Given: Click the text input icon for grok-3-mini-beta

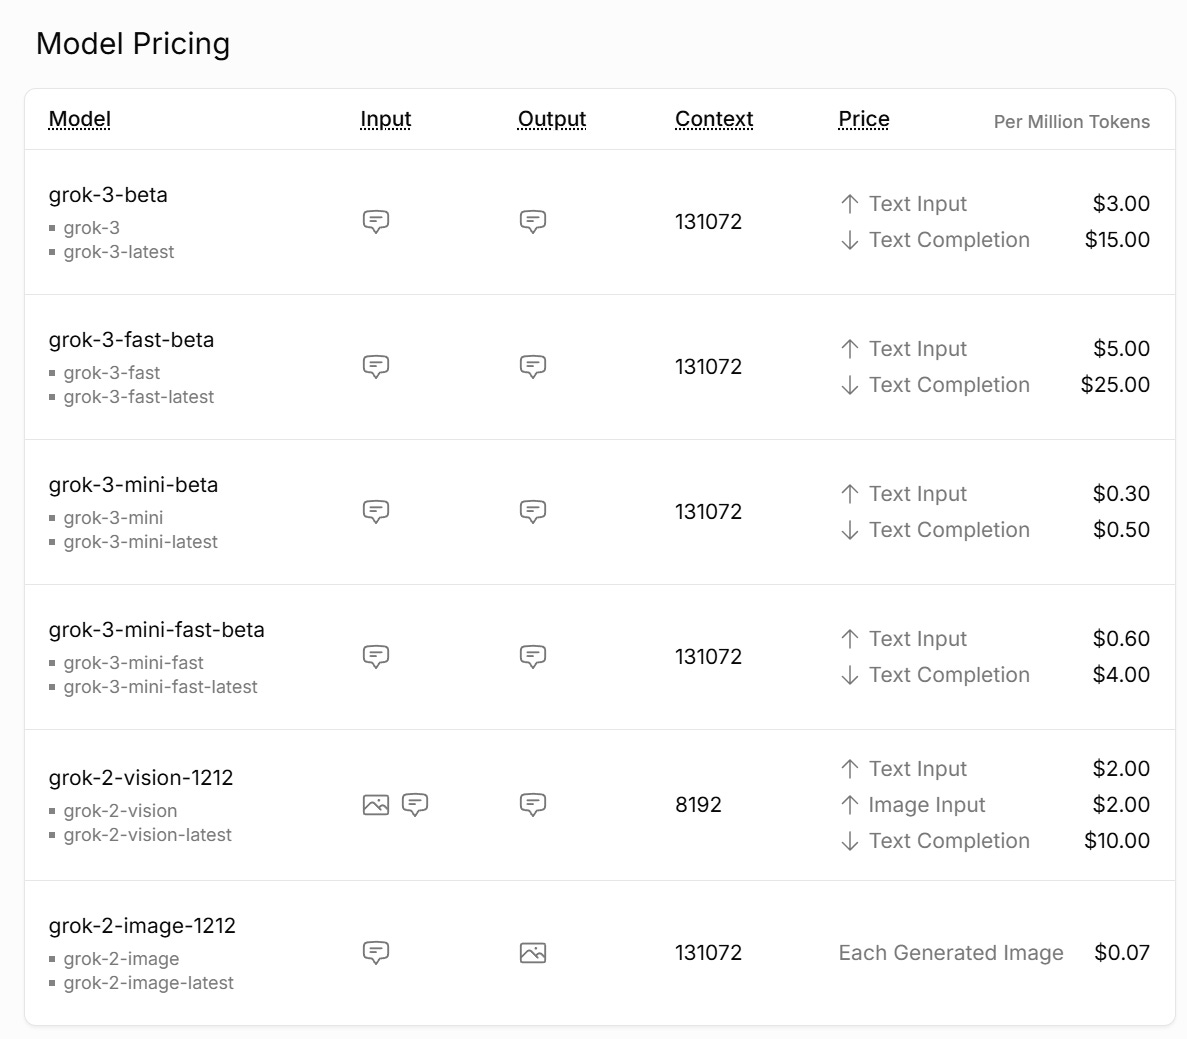Looking at the screenshot, I should 376,511.
